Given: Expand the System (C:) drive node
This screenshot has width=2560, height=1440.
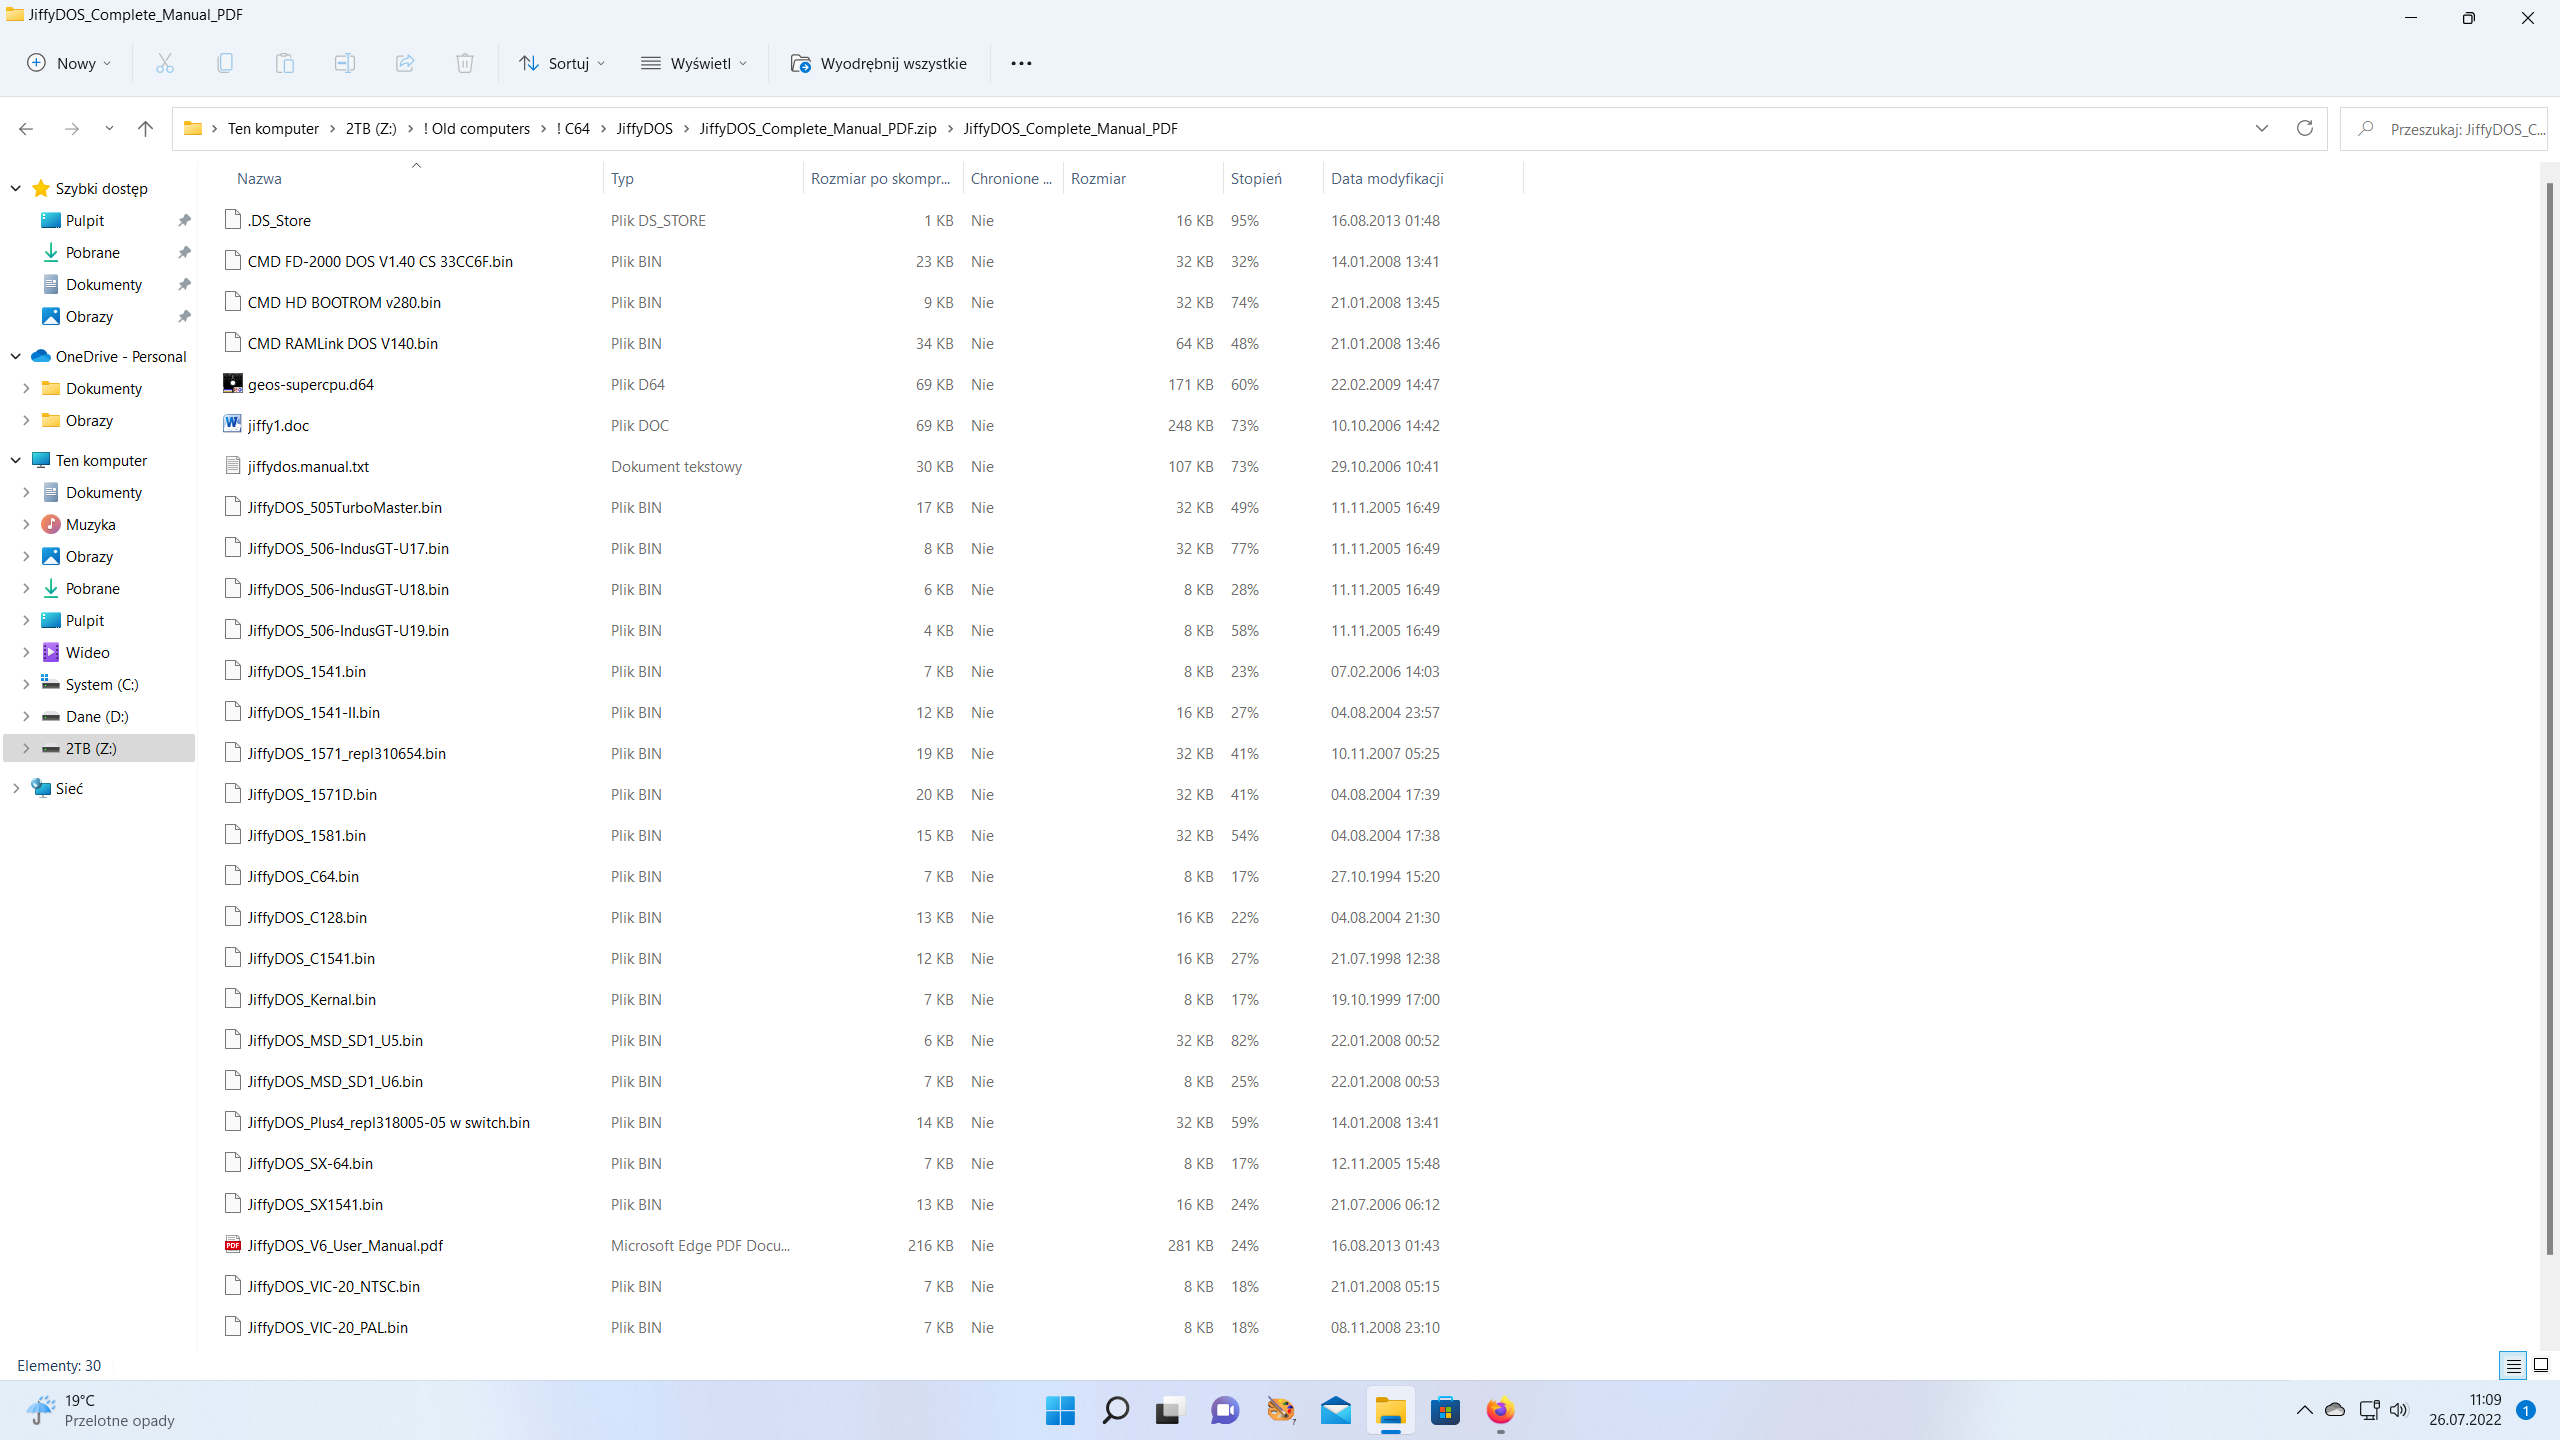Looking at the screenshot, I should click(x=26, y=684).
